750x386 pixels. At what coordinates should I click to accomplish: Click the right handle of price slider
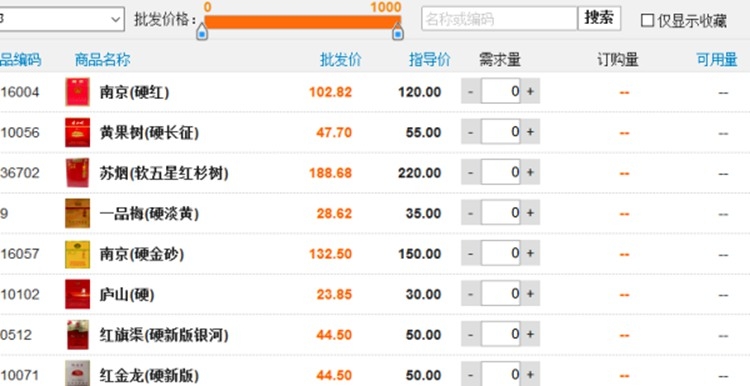click(397, 32)
